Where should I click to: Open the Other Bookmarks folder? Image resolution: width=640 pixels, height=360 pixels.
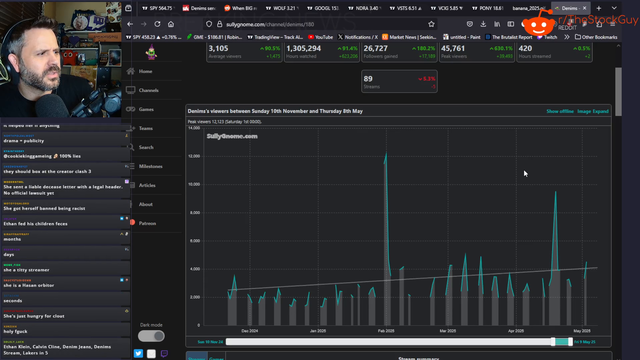[x=596, y=37]
